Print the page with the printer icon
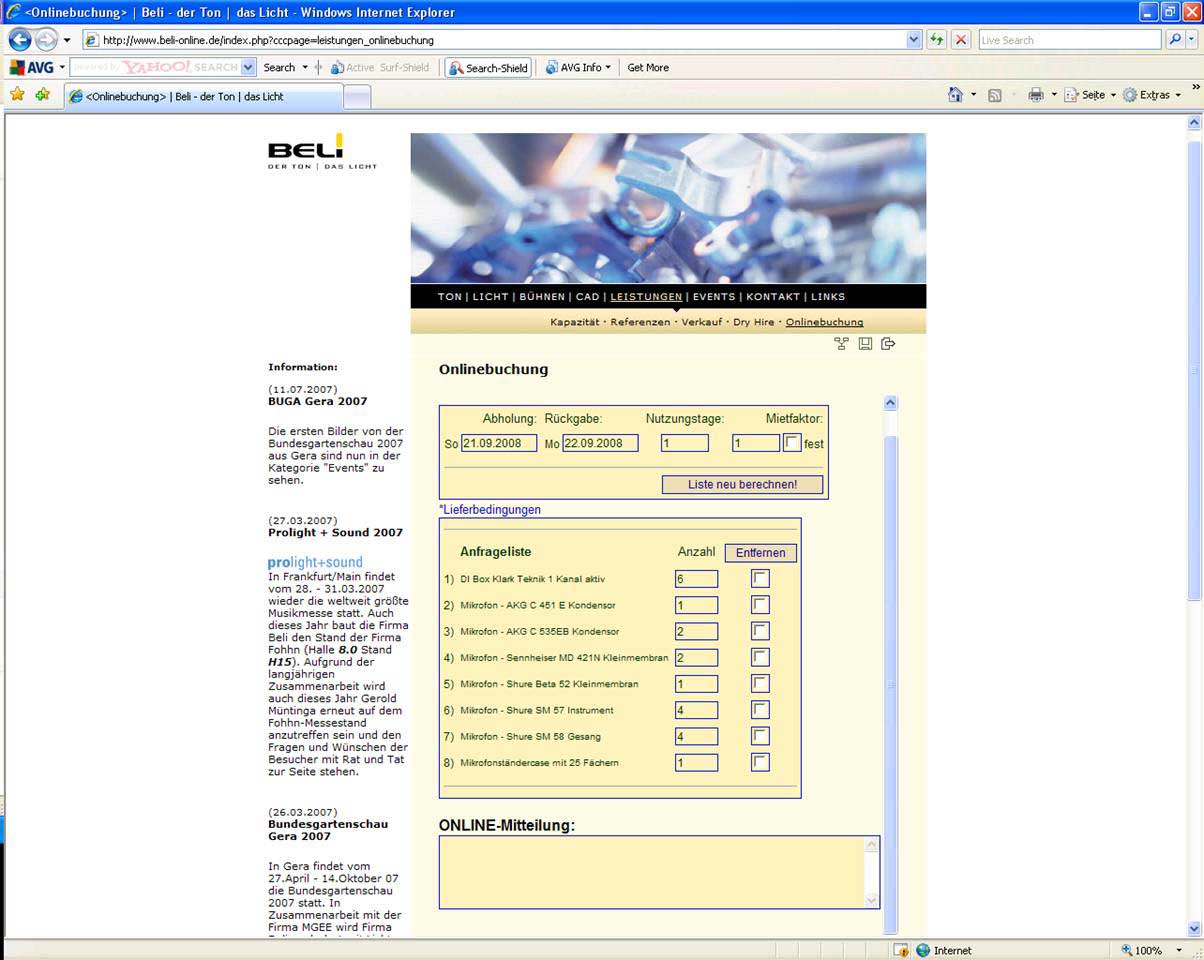1204x960 pixels. pos(1036,95)
